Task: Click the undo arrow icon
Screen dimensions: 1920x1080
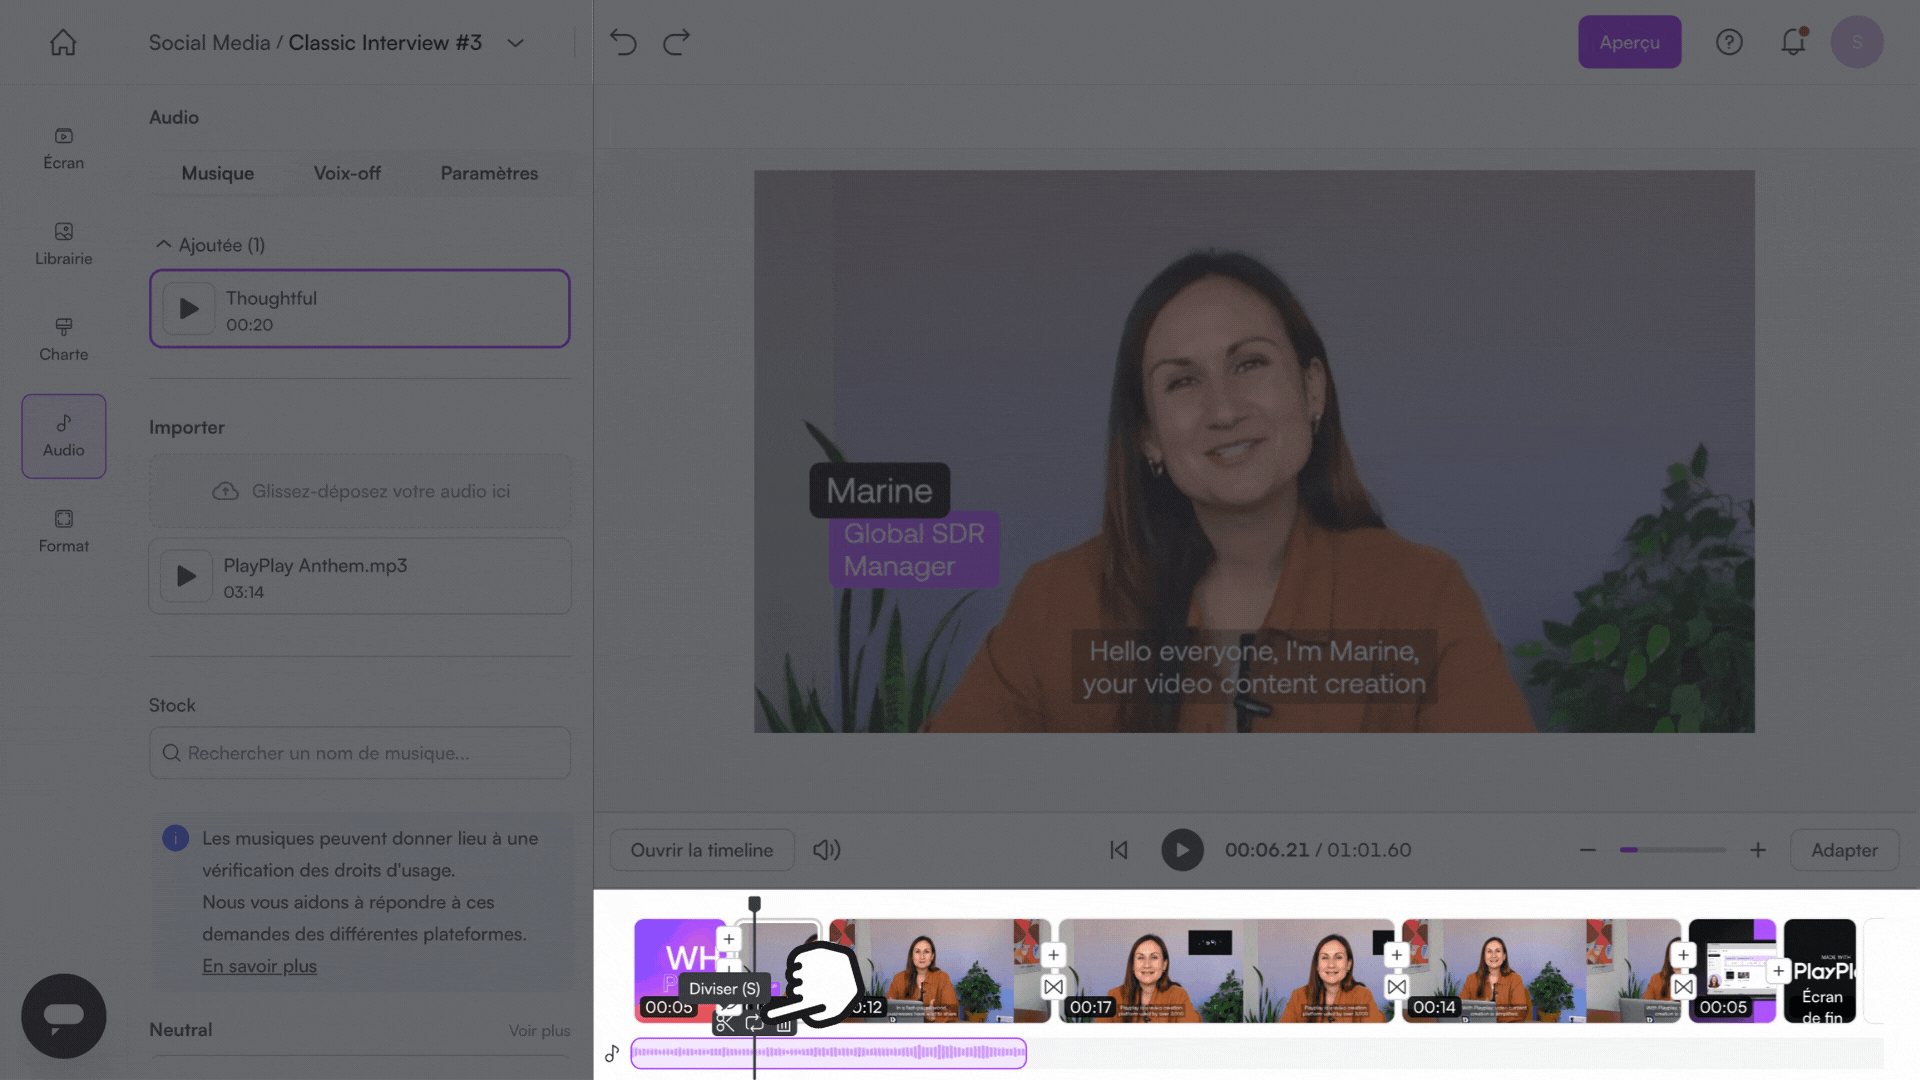Action: click(x=623, y=42)
